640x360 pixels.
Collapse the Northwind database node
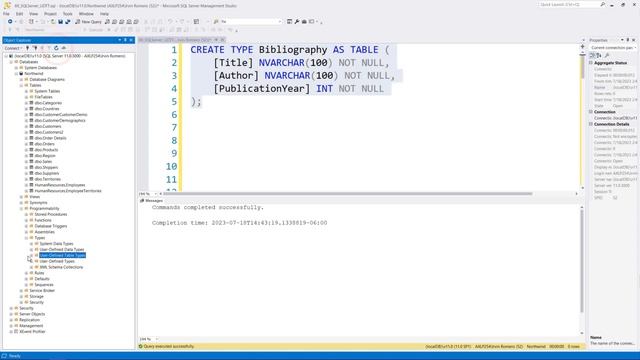click(x=16, y=73)
